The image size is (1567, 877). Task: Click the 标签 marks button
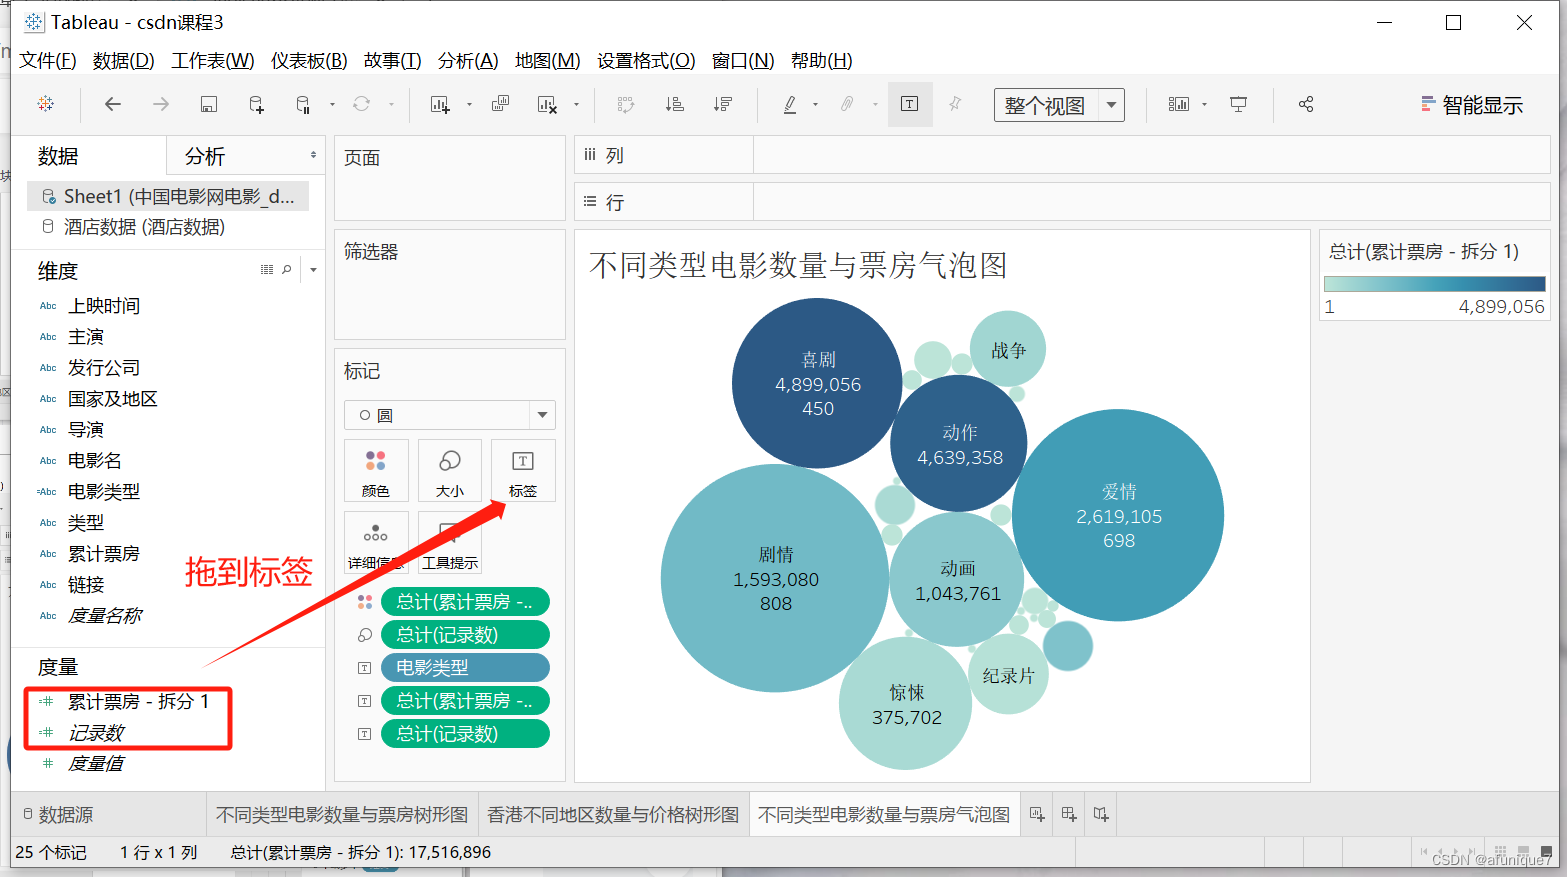(x=523, y=470)
